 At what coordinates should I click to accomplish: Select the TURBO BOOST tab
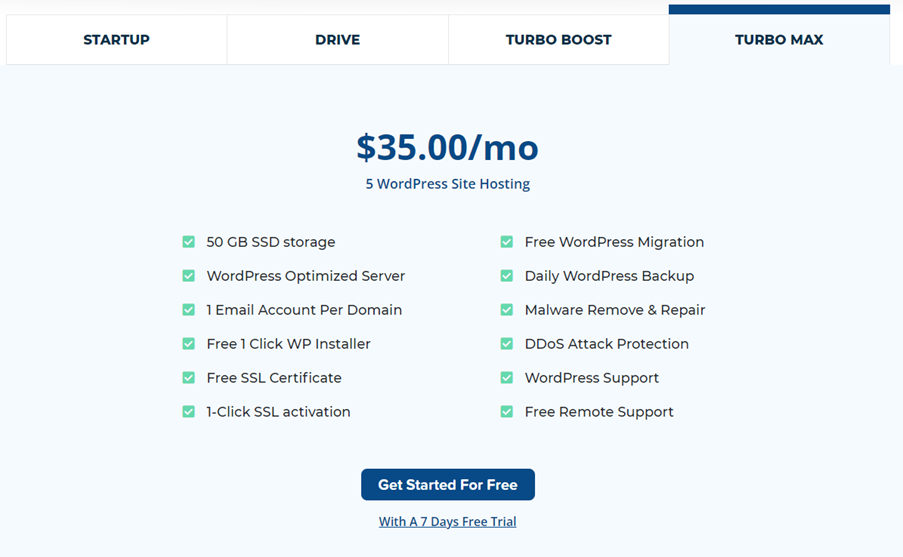tap(559, 40)
